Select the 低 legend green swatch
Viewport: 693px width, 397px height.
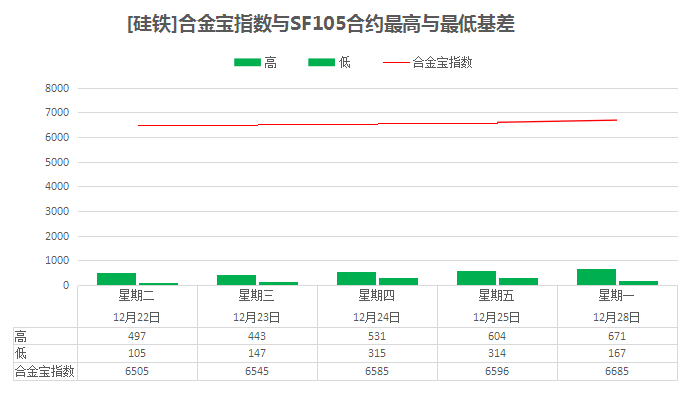tap(321, 62)
